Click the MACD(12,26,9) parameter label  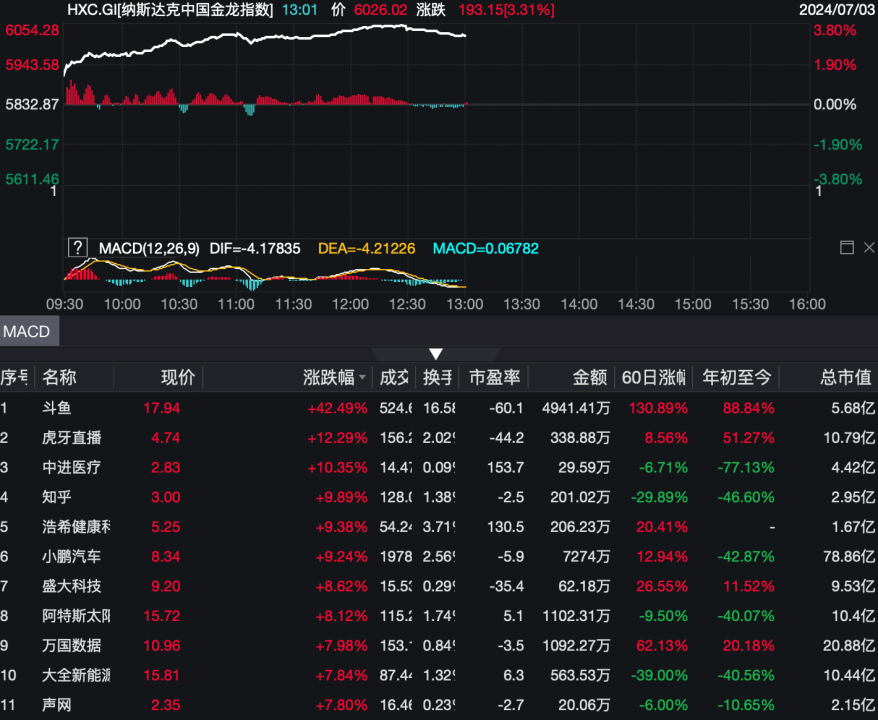[149, 248]
